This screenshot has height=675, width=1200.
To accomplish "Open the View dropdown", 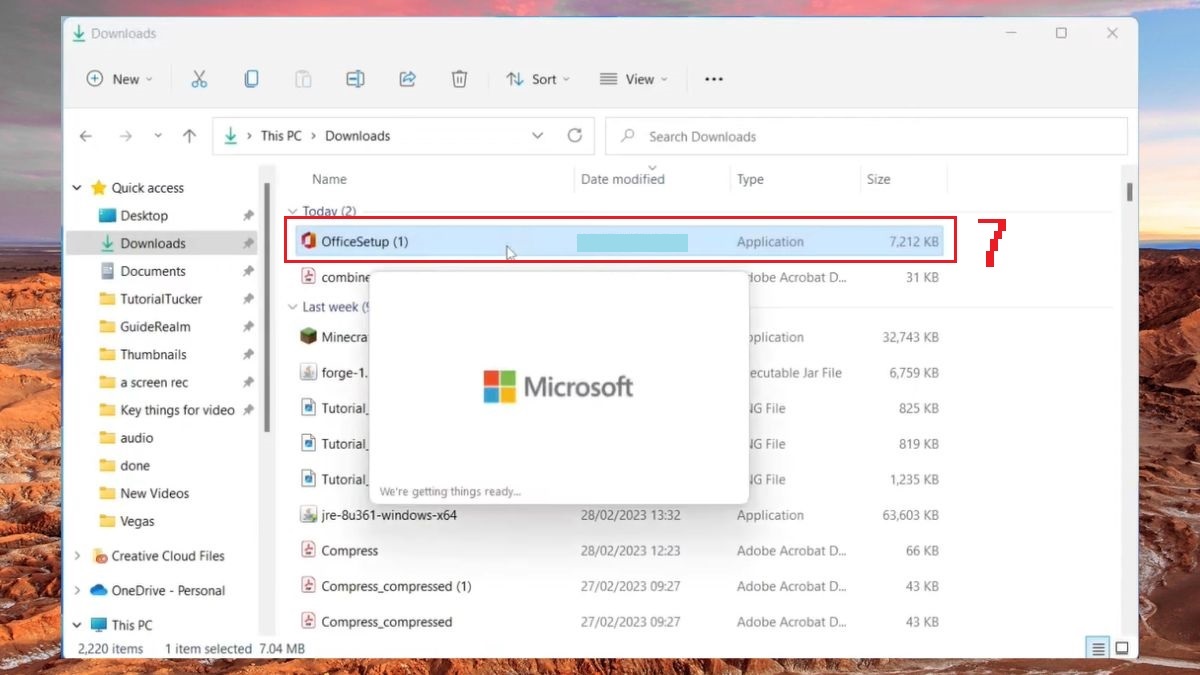I will point(633,79).
